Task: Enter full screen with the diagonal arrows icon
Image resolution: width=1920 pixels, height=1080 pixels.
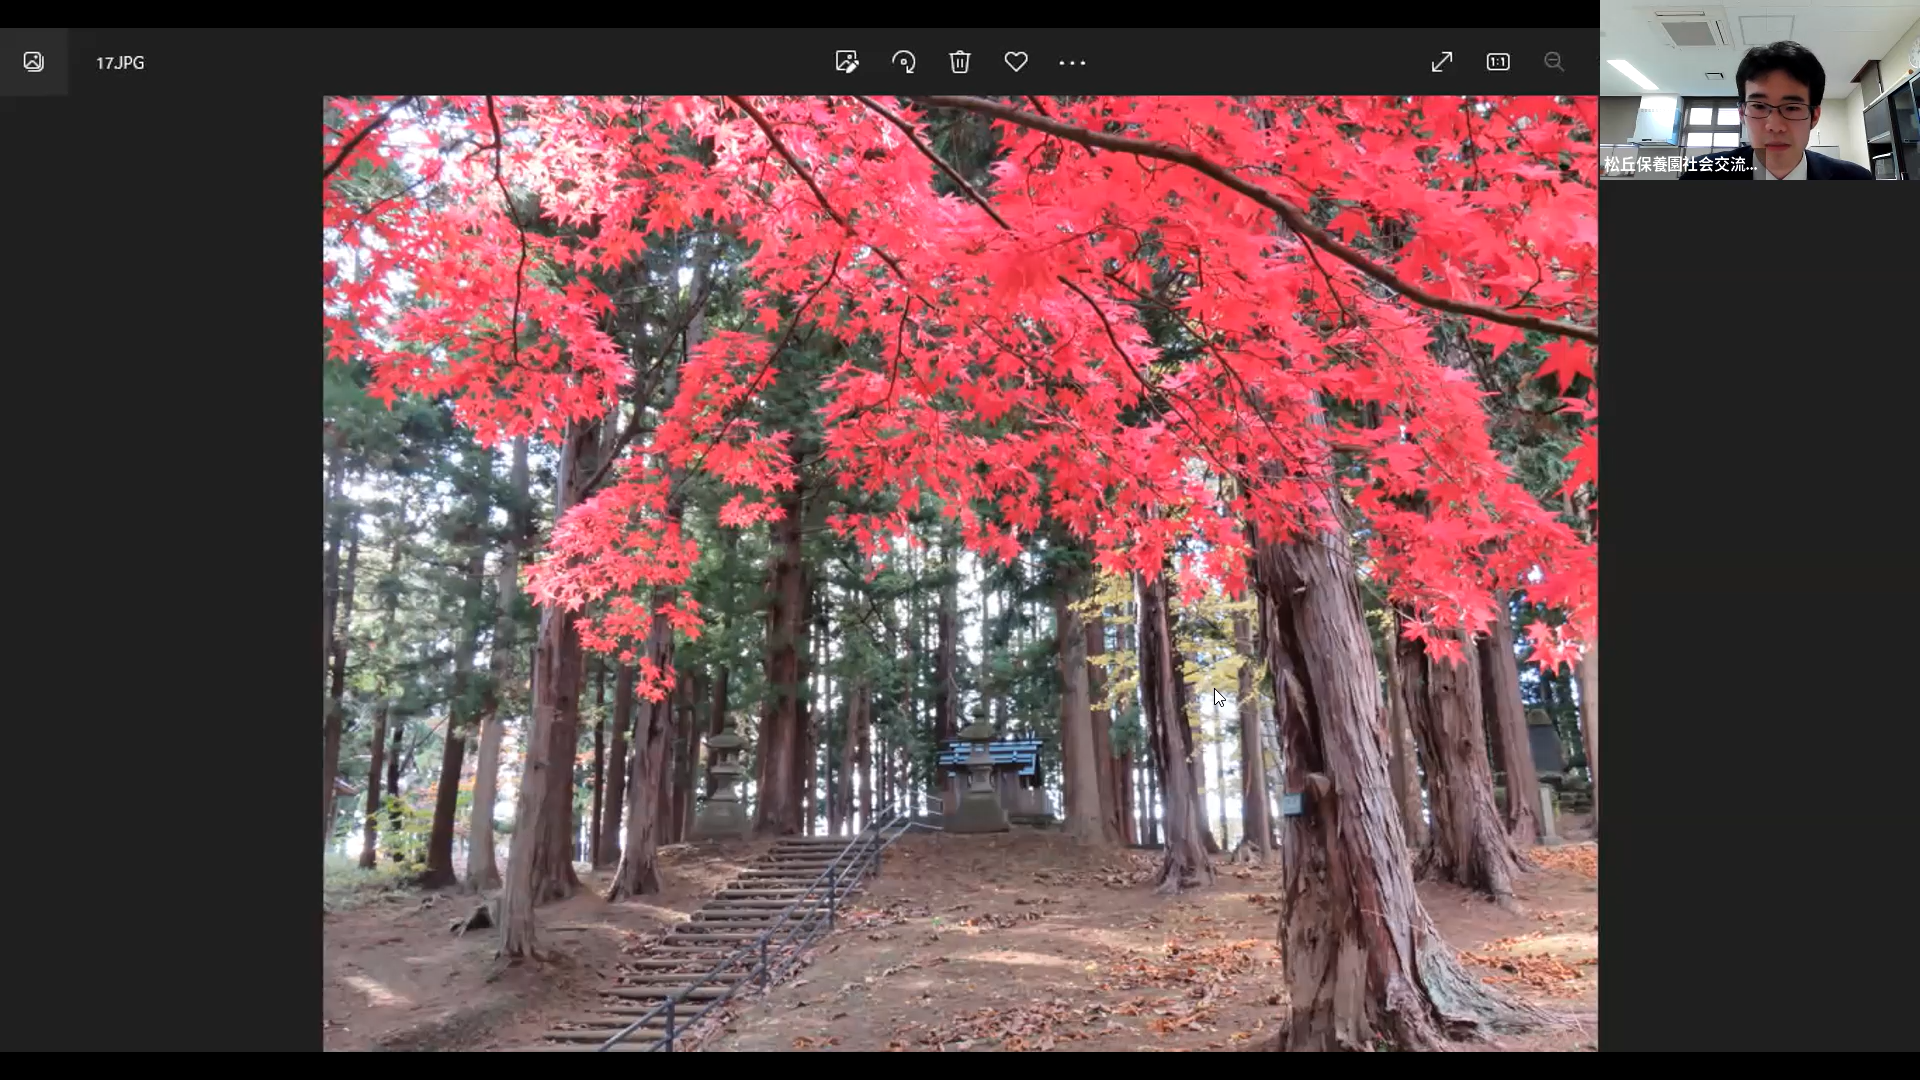Action: pos(1441,62)
